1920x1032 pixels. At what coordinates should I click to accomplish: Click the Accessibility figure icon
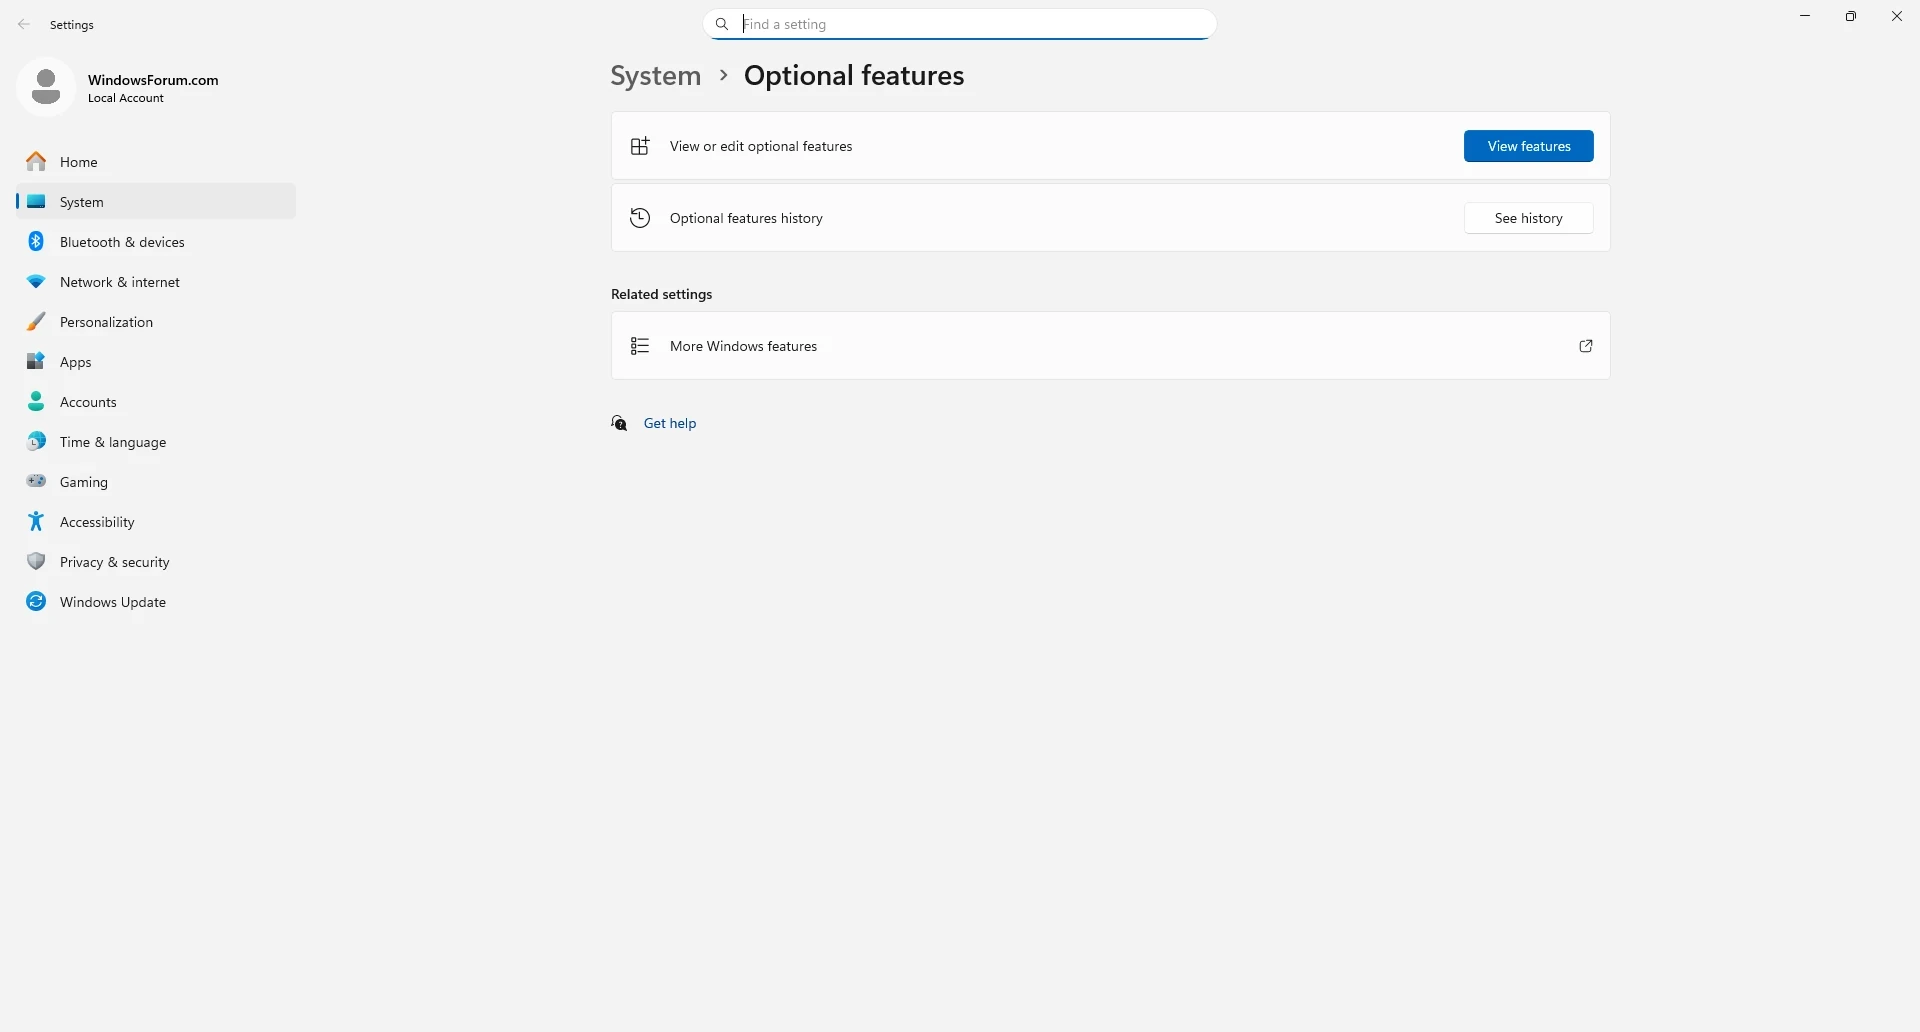36,521
